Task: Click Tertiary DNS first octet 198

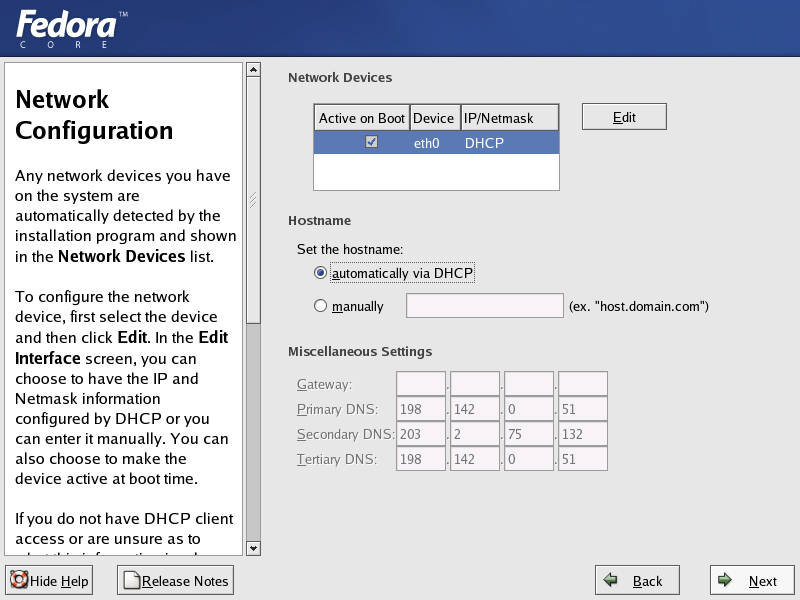Action: 421,459
